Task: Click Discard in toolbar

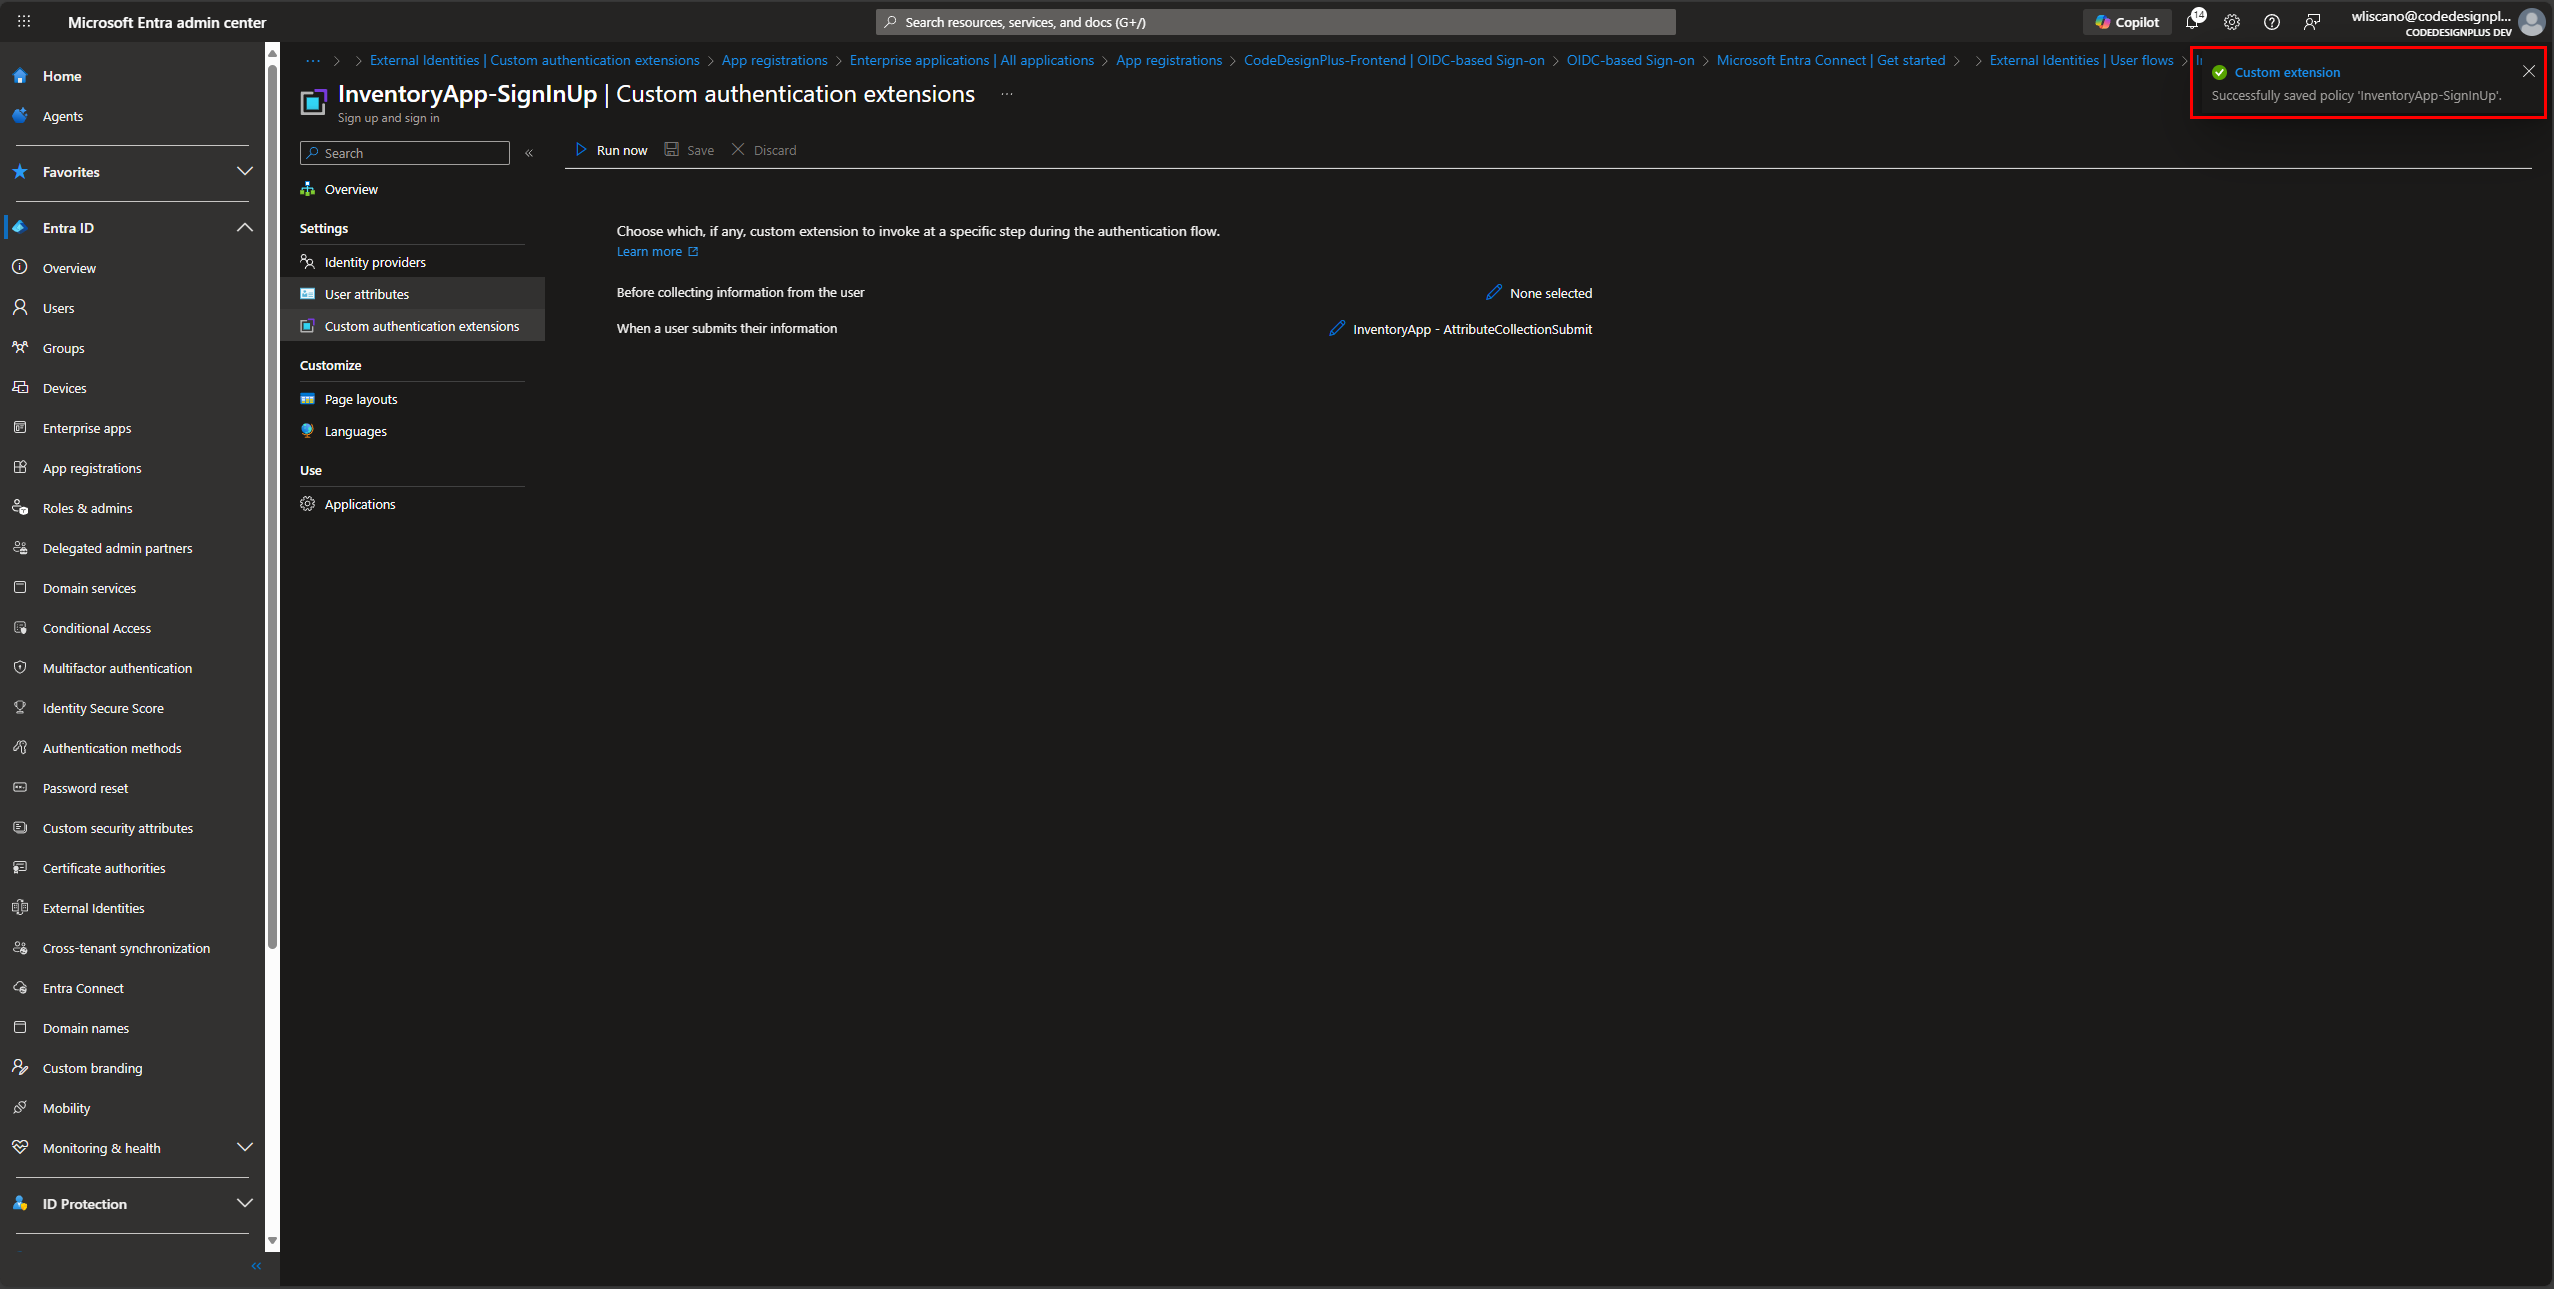Action: click(x=764, y=150)
